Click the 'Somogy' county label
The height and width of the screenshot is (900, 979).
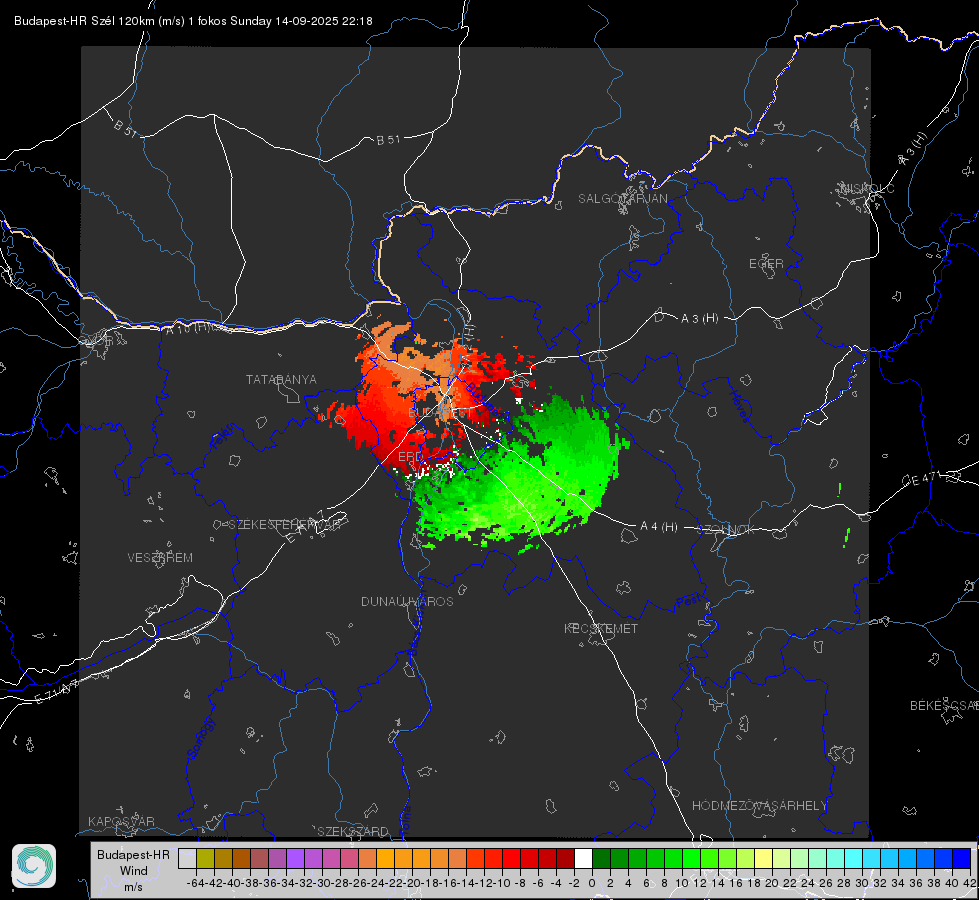click(200, 738)
